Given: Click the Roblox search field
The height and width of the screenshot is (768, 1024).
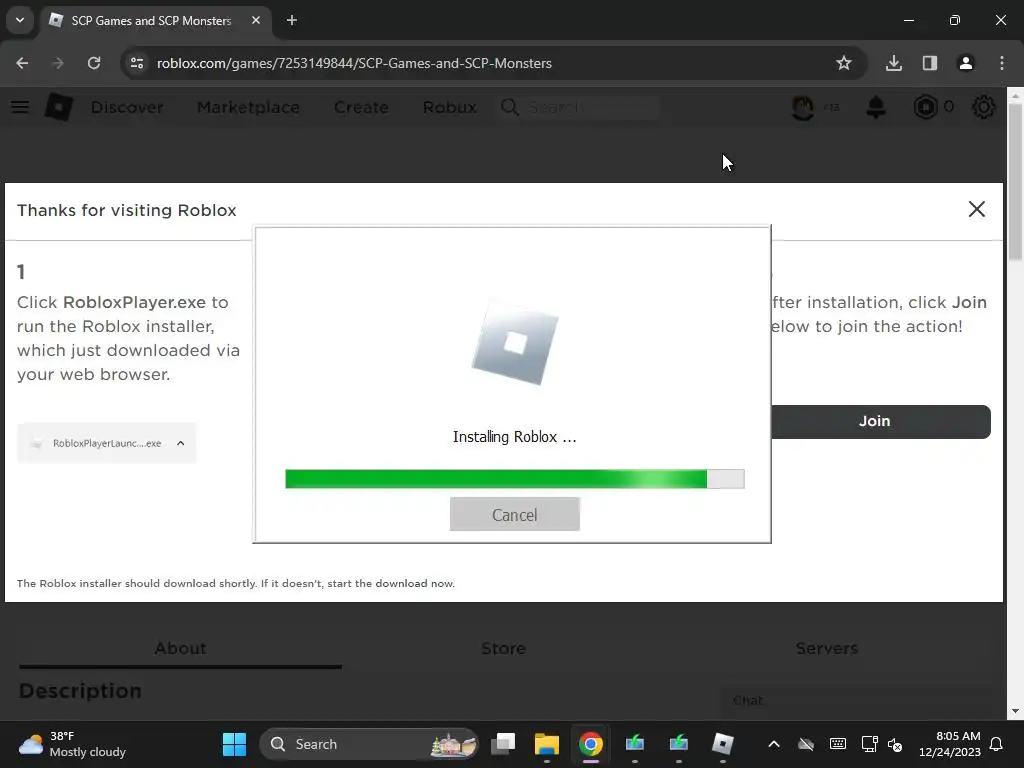Looking at the screenshot, I should [x=580, y=107].
